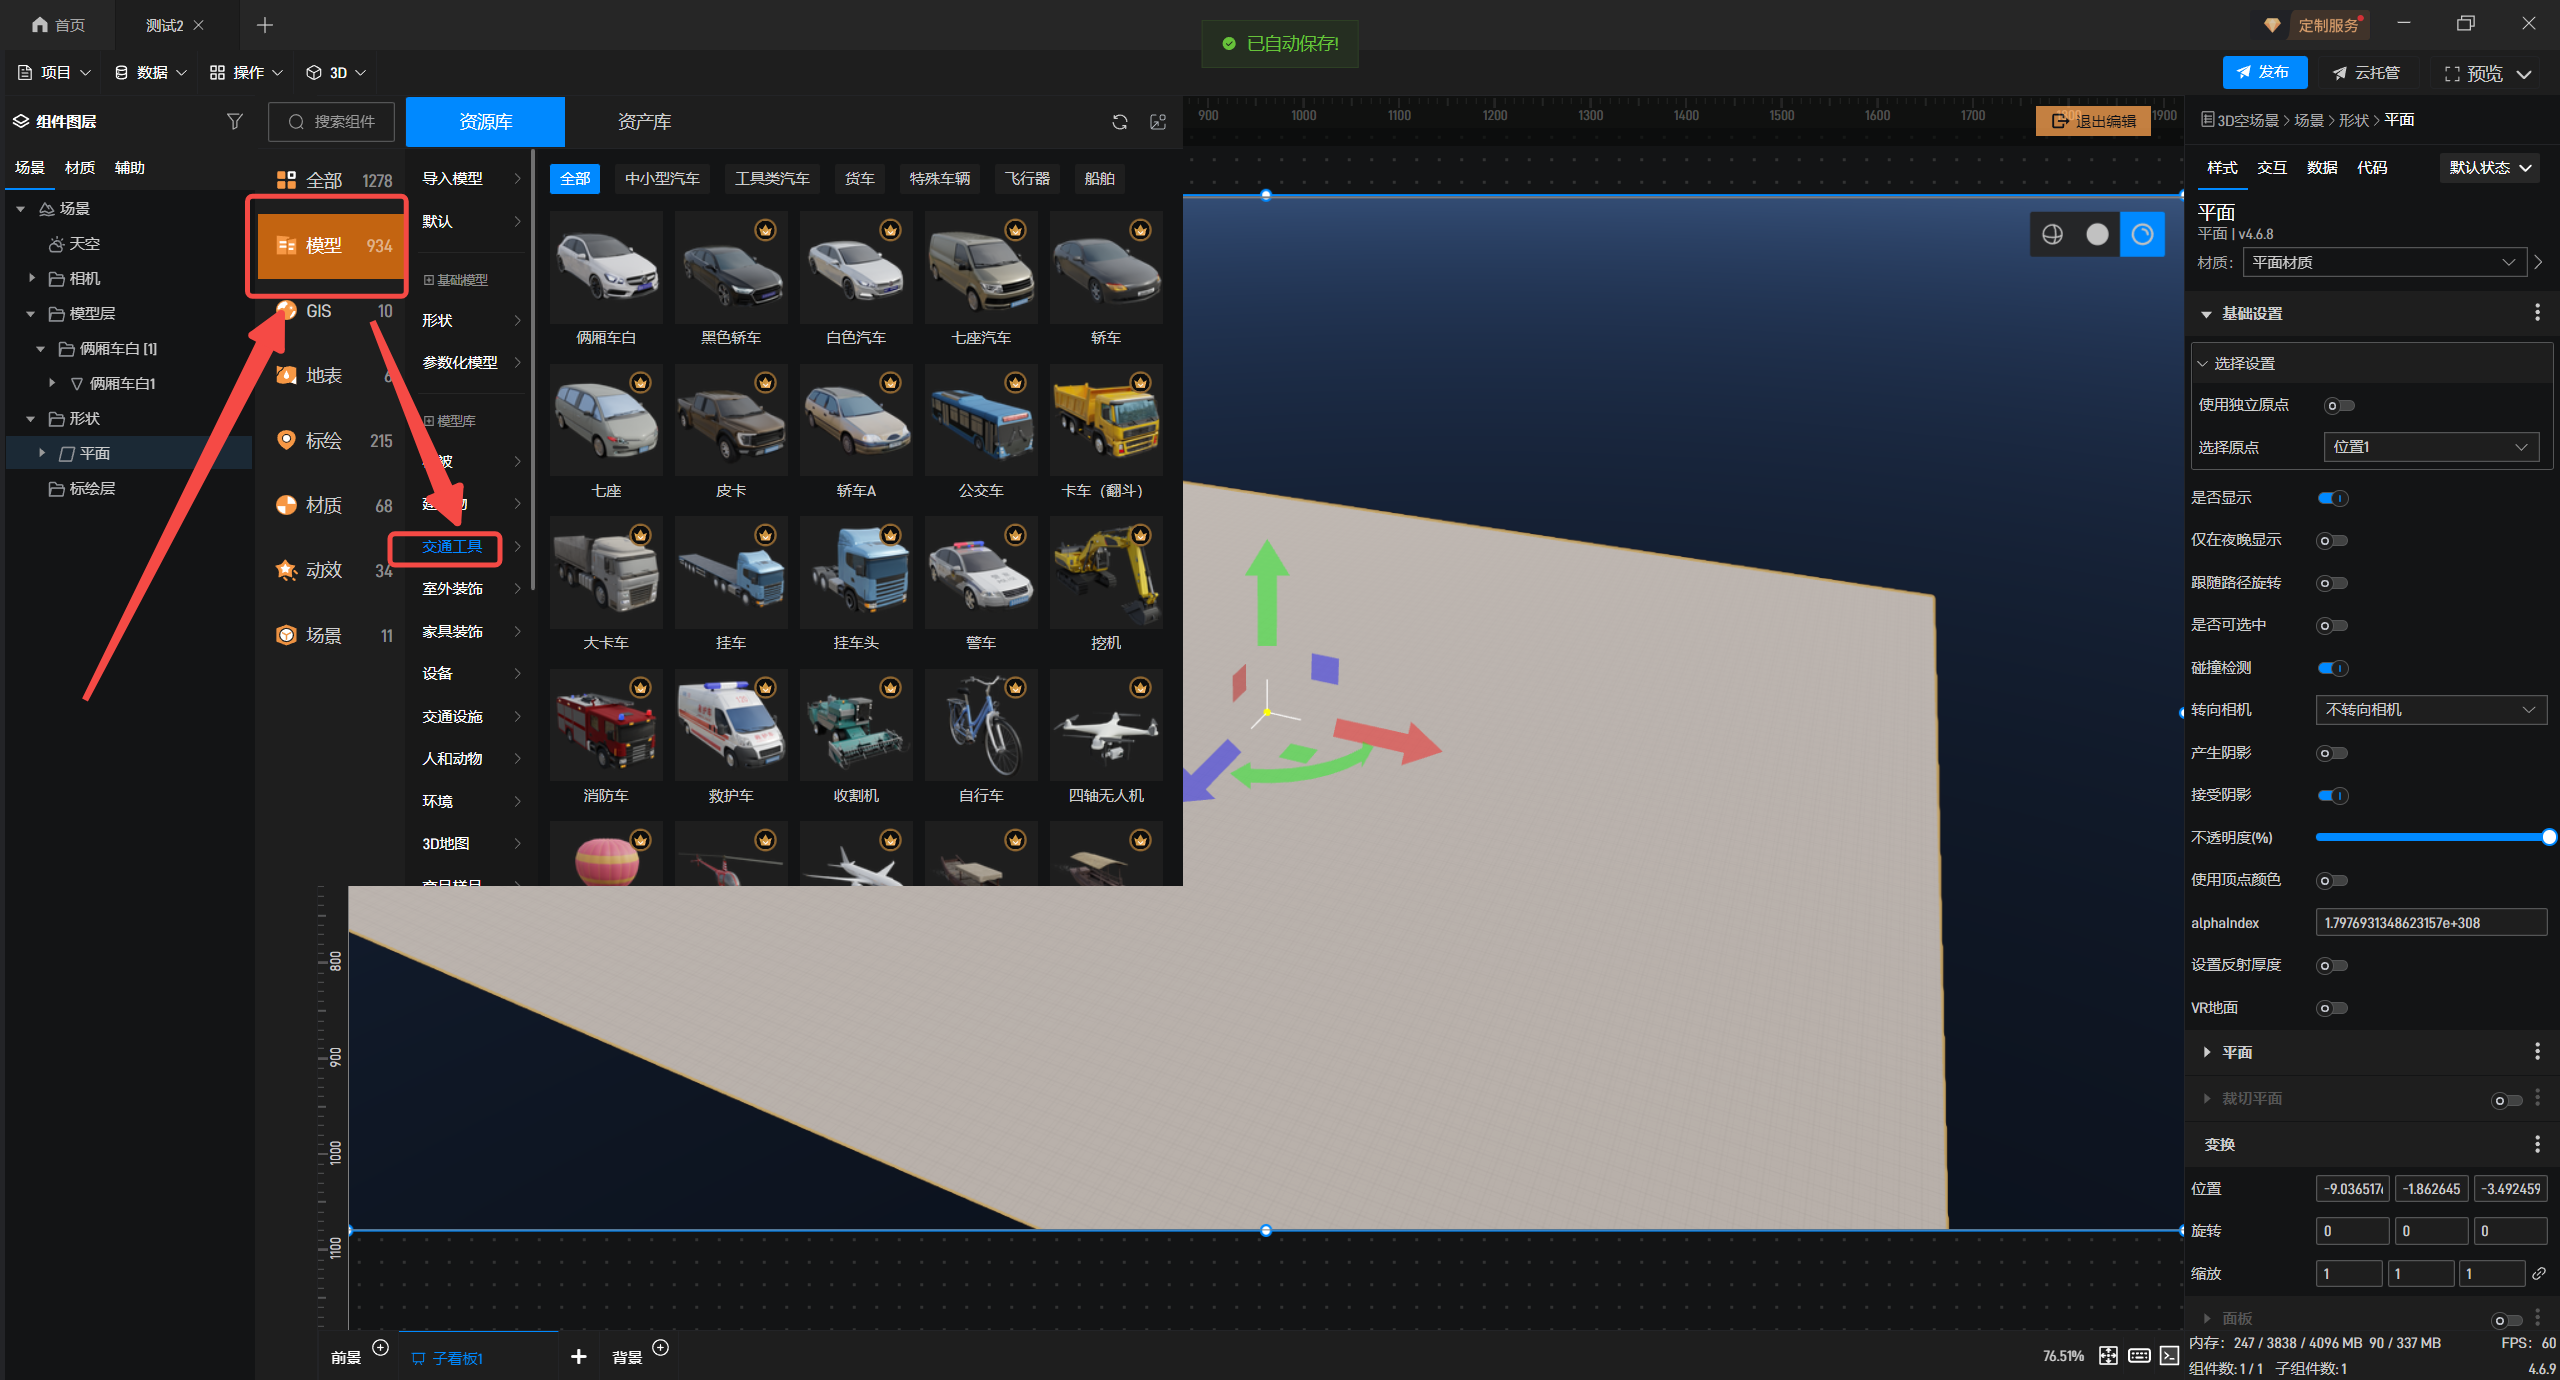
Task: Click the 退出编辑 button
Action: (2093, 121)
